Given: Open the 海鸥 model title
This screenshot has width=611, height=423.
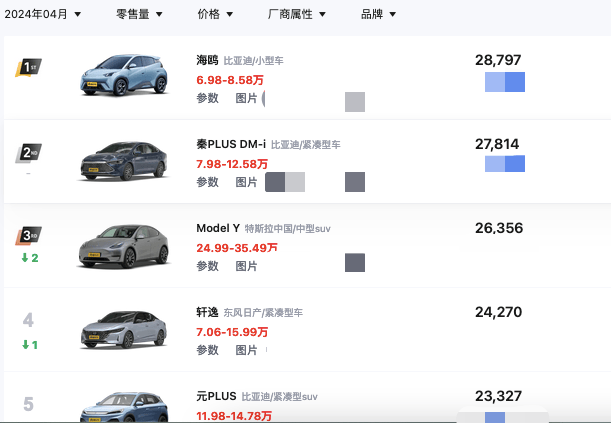Looking at the screenshot, I should (207, 60).
